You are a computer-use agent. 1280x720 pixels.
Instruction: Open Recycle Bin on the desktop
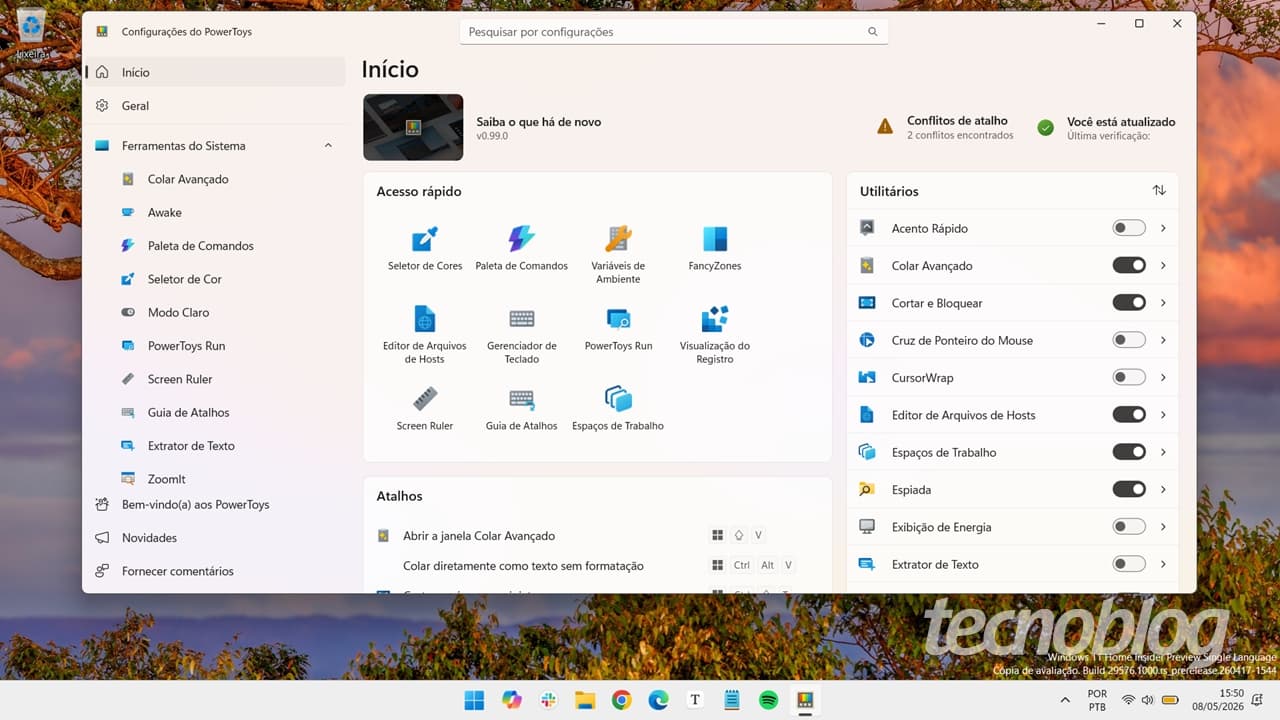[x=32, y=33]
